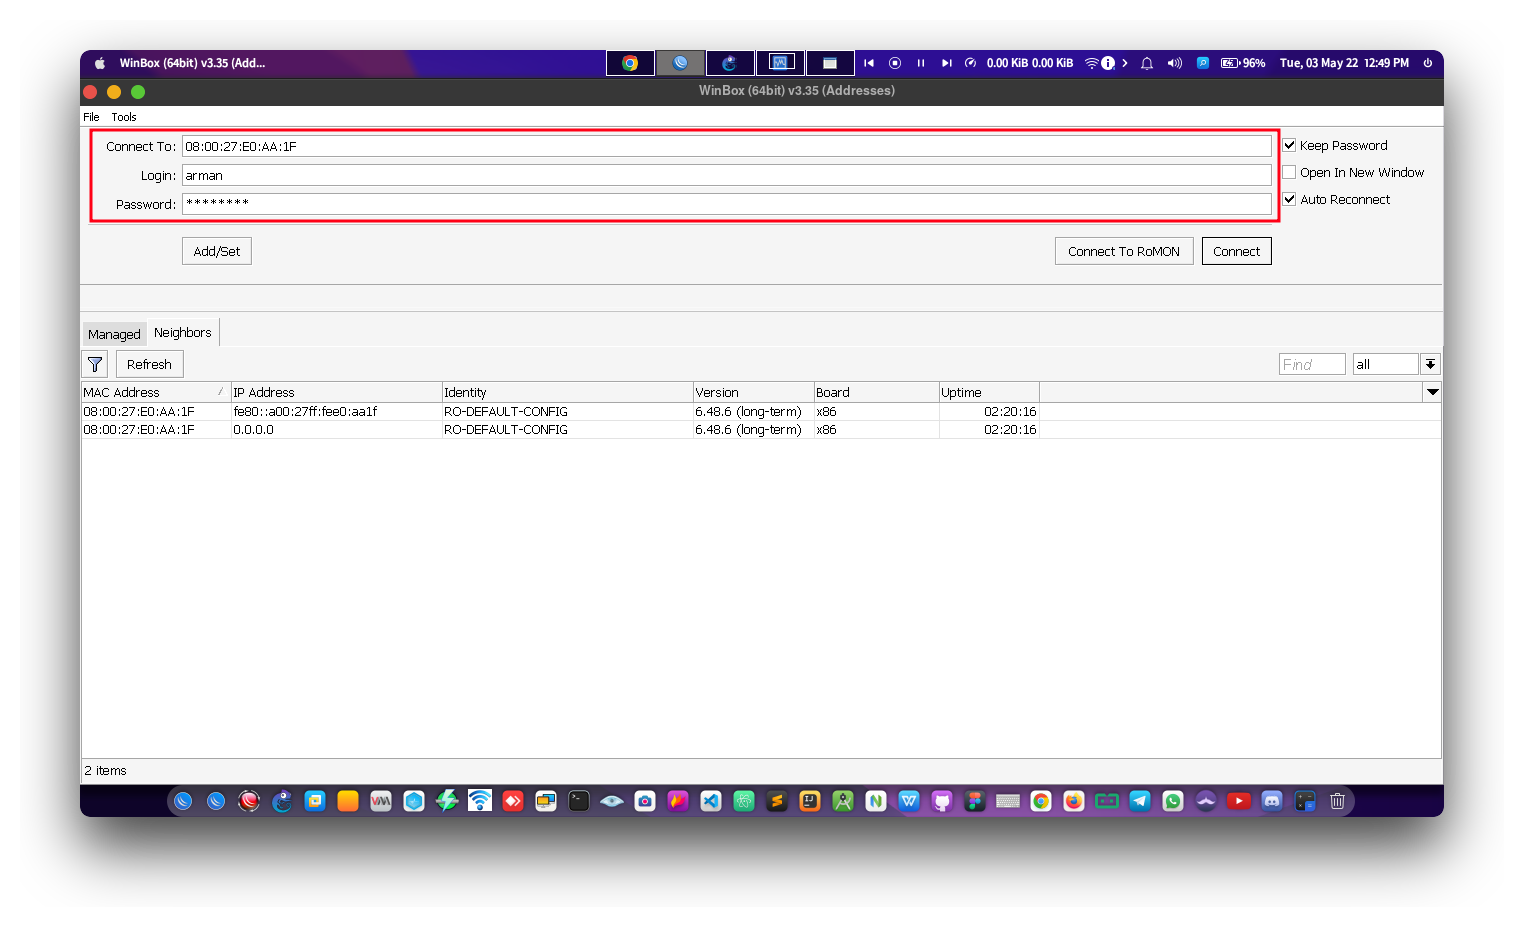Open Visual Studio Code from the dock
The width and height of the screenshot is (1524, 927).
pos(711,801)
